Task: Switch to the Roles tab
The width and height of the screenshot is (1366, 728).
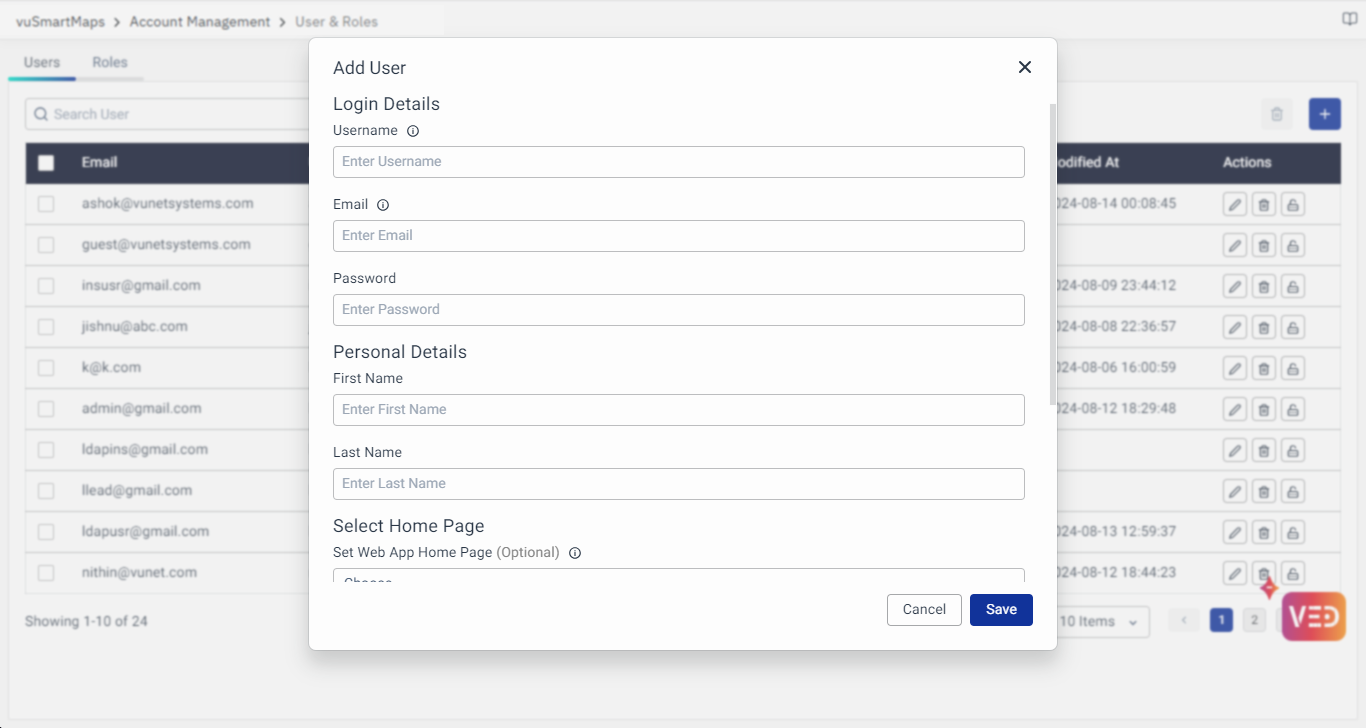Action: point(110,62)
